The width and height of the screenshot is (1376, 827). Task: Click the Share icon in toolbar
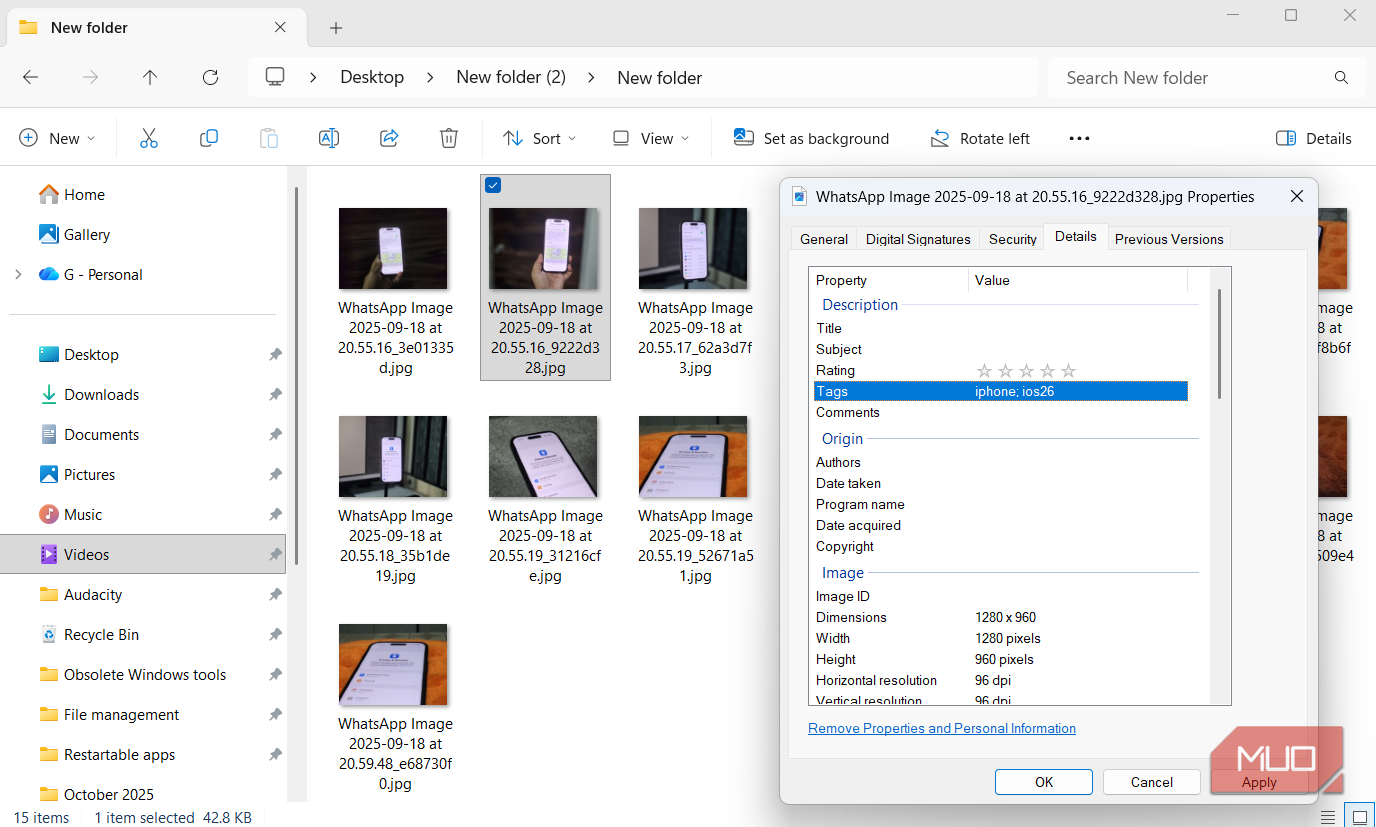click(390, 138)
